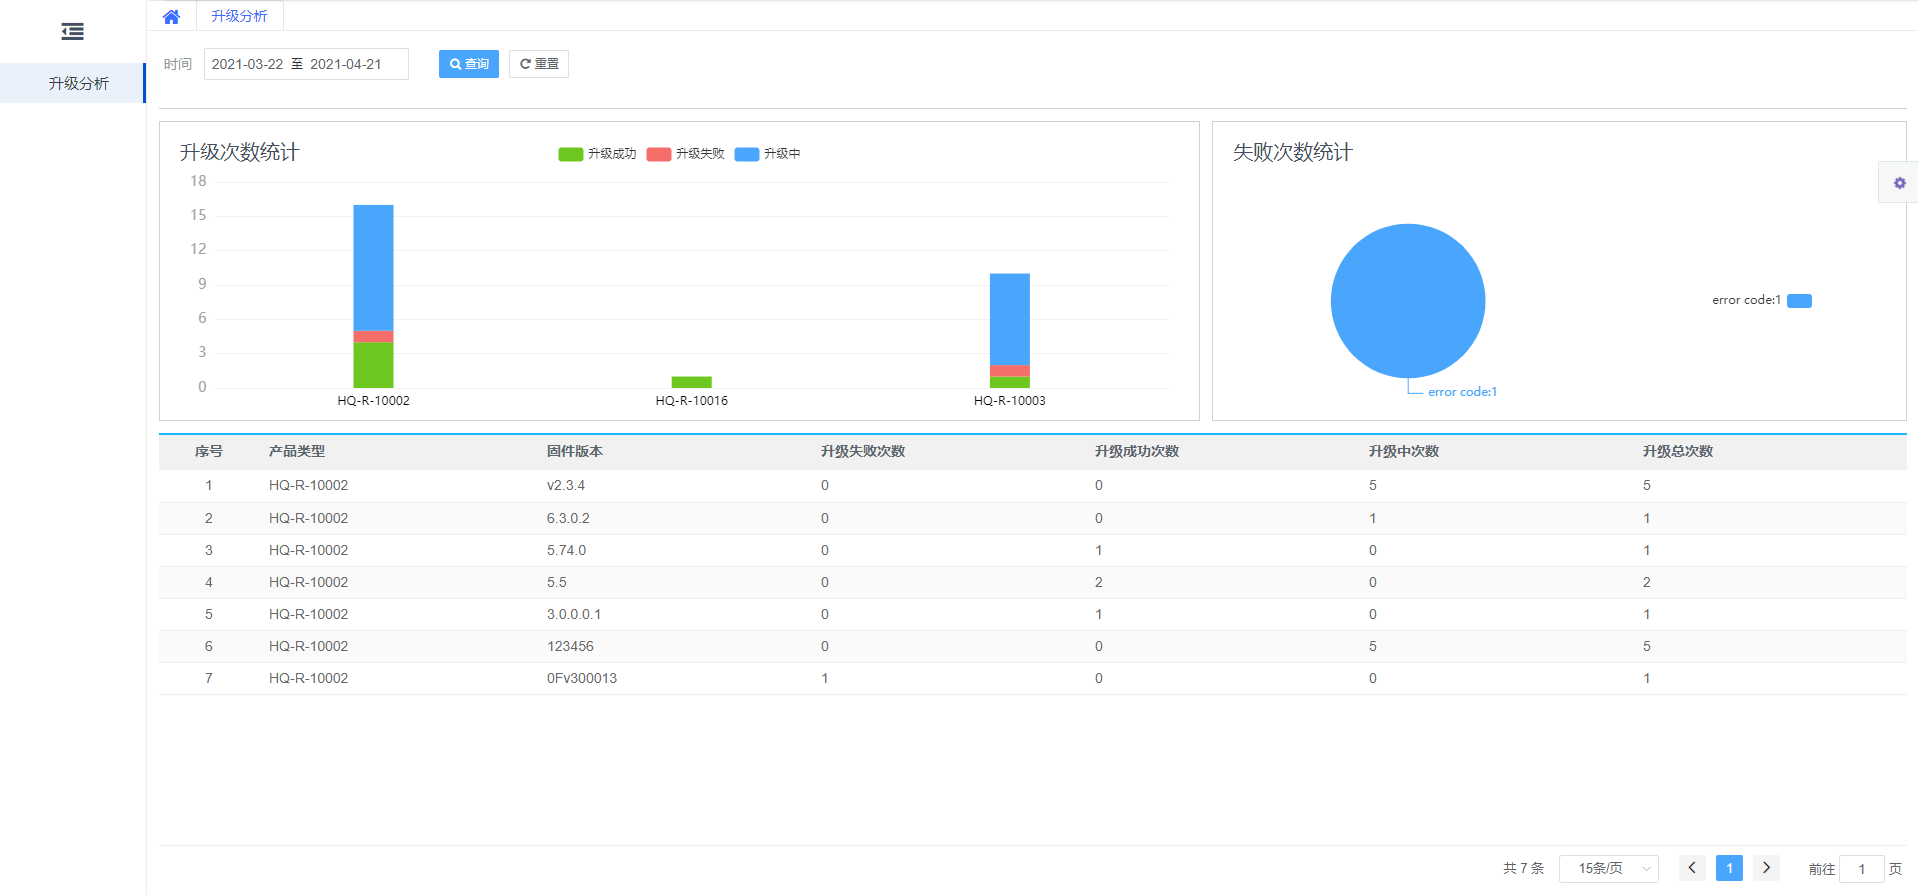Image resolution: width=1918 pixels, height=895 pixels.
Task: Click the HQ-R-10016 green bar
Action: point(691,382)
